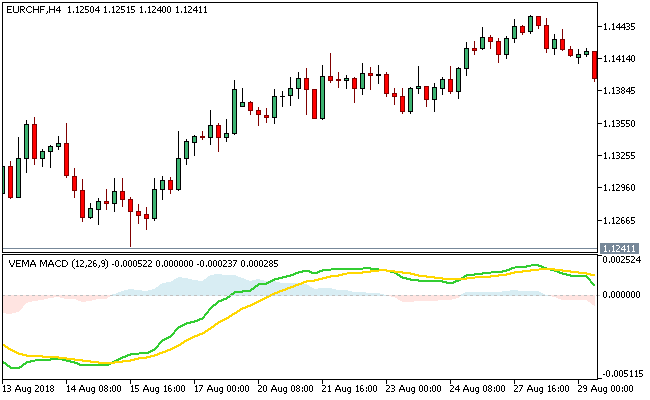
Task: Click the 1.12665 price axis label
Action: 621,220
